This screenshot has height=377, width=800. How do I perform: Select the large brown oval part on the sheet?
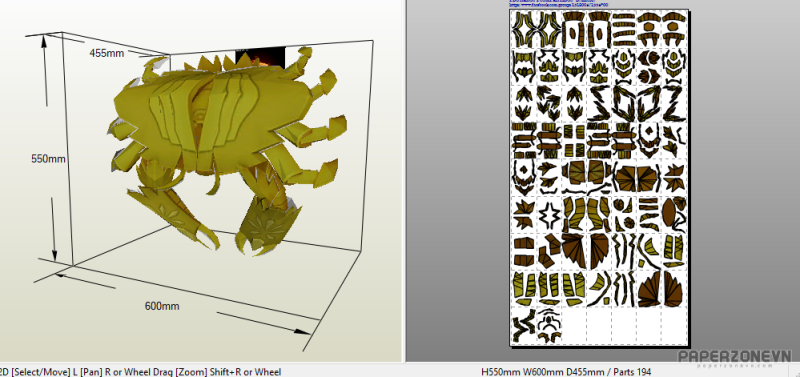click(669, 211)
